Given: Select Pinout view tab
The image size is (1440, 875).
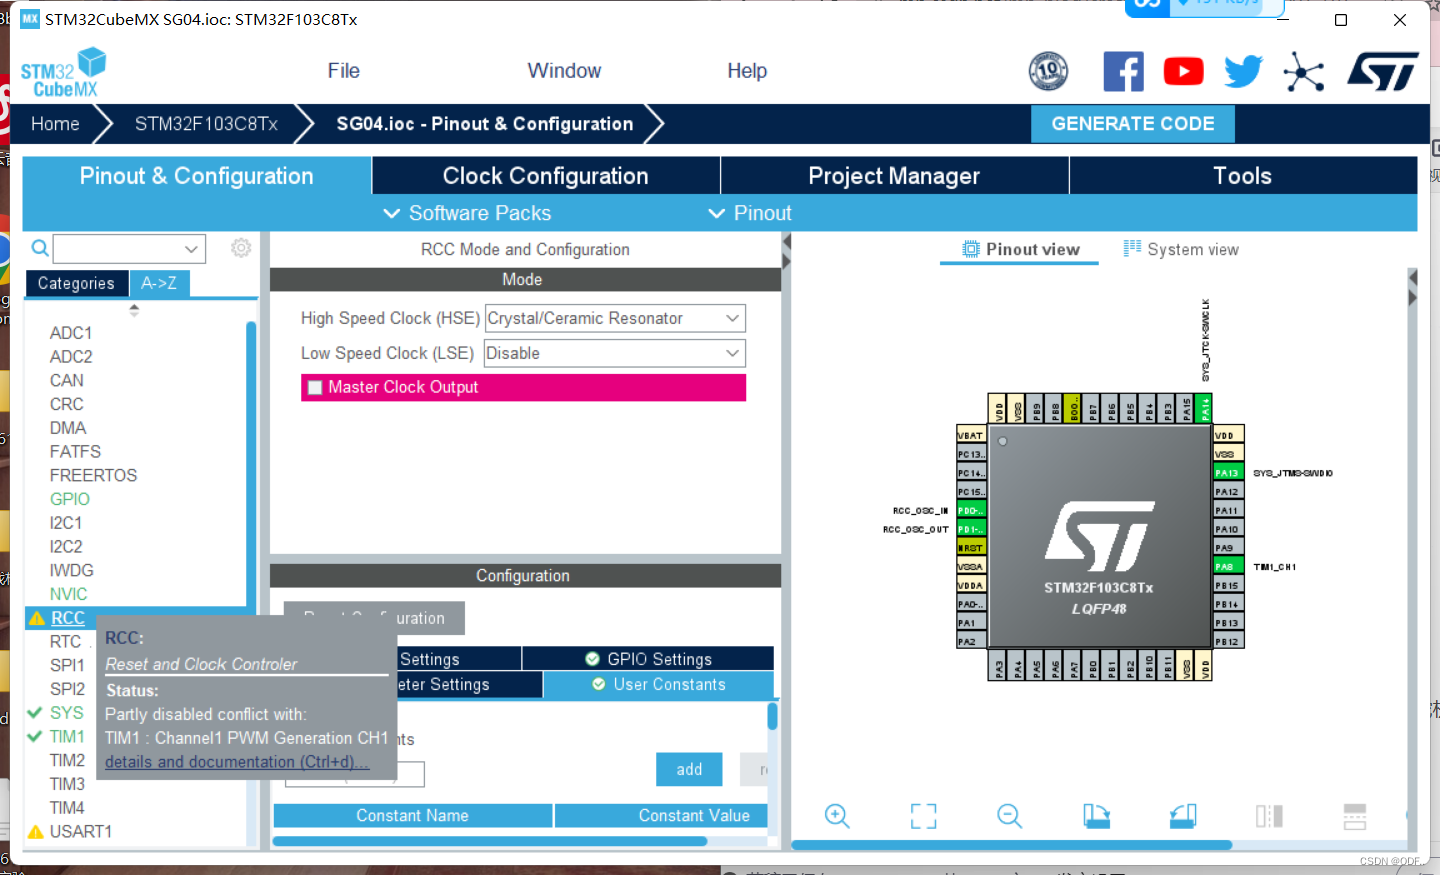Looking at the screenshot, I should (x=1020, y=250).
